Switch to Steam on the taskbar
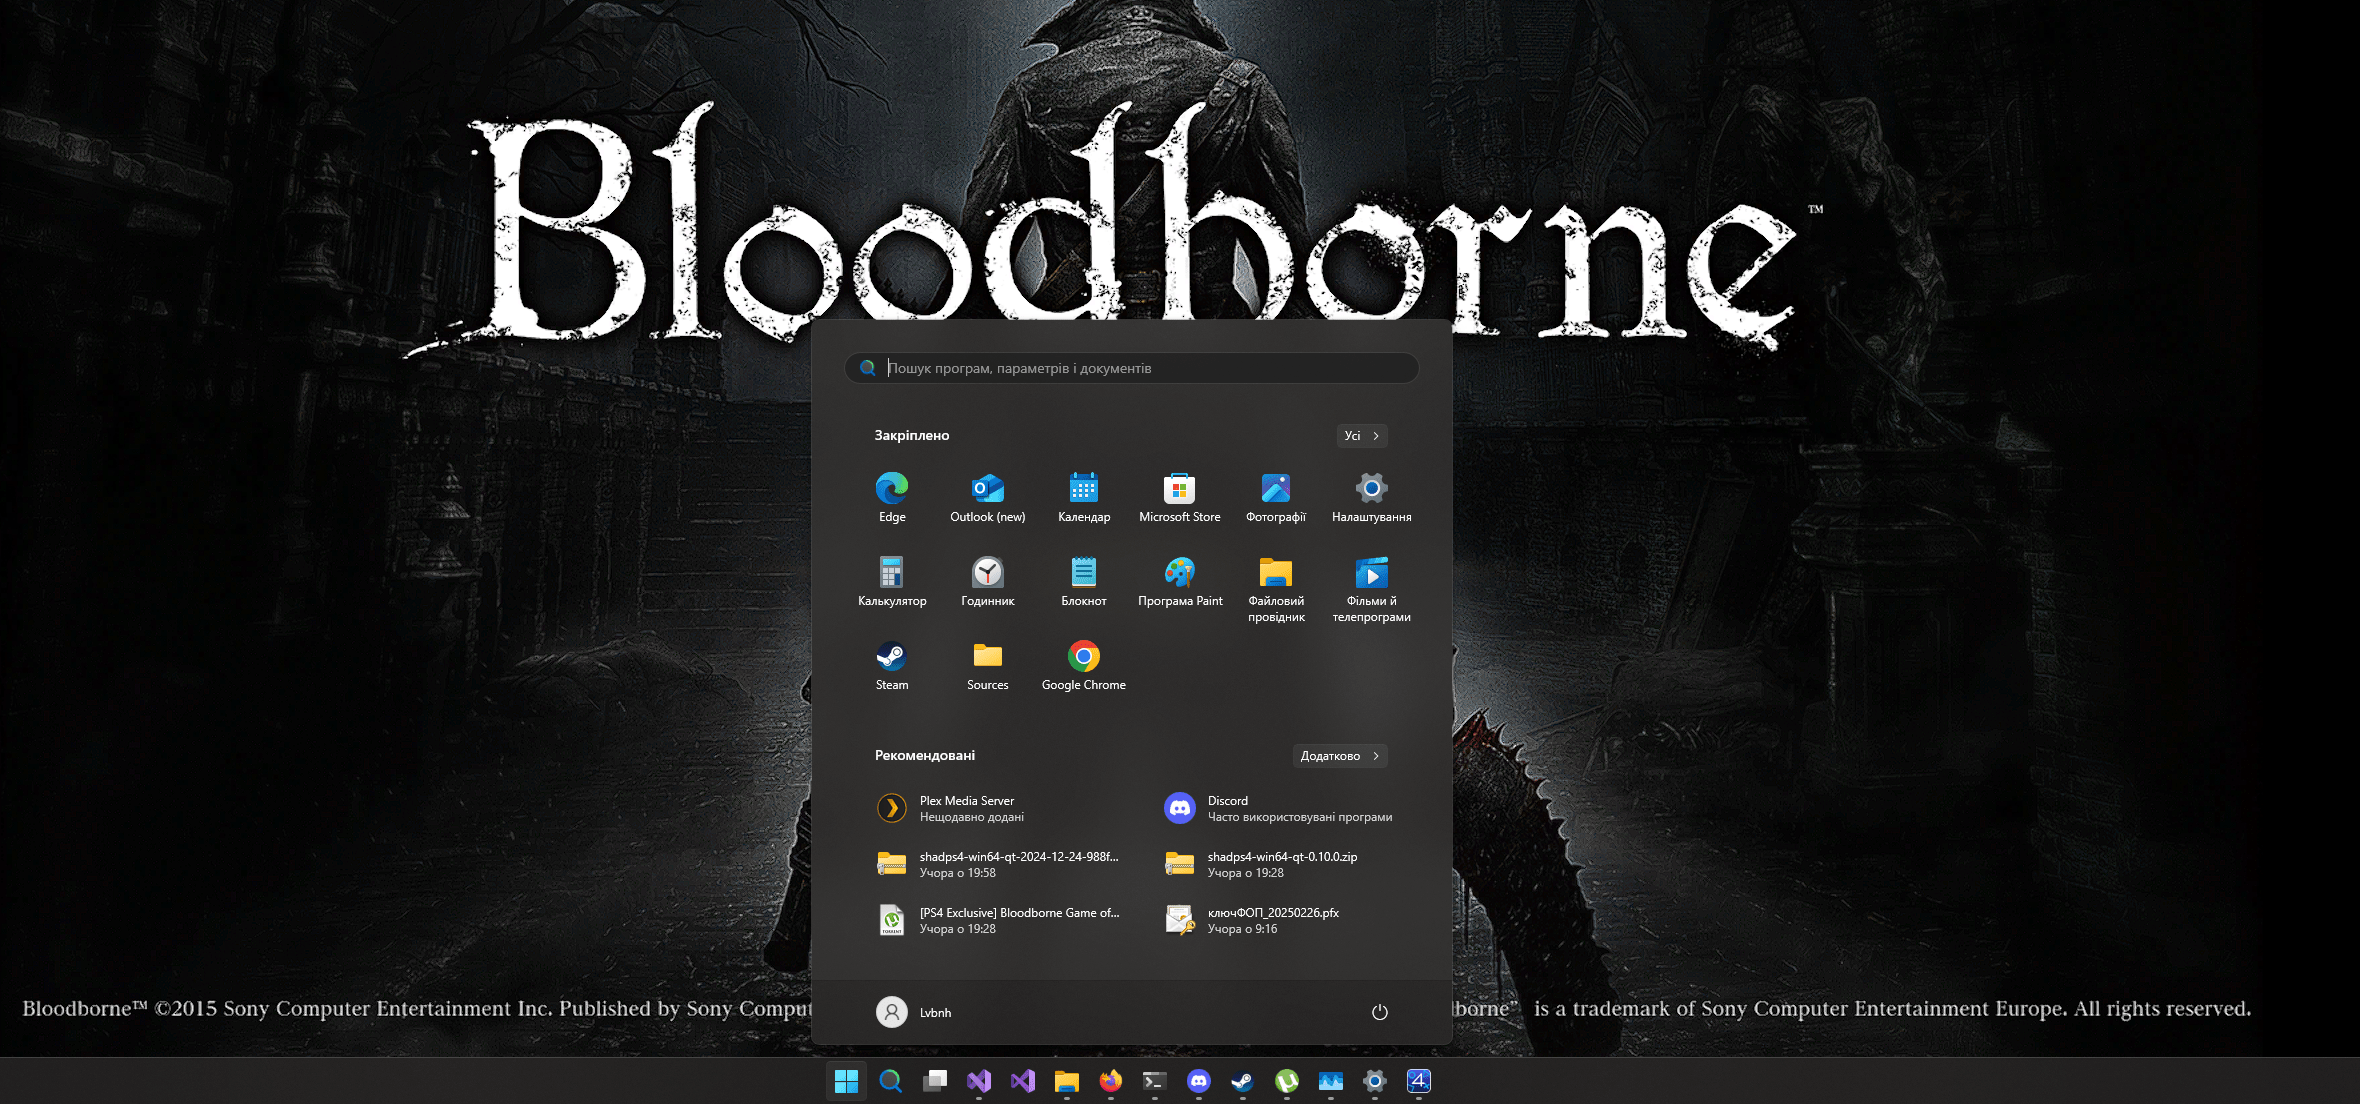Screen dimensions: 2360x1104 tap(1243, 1081)
